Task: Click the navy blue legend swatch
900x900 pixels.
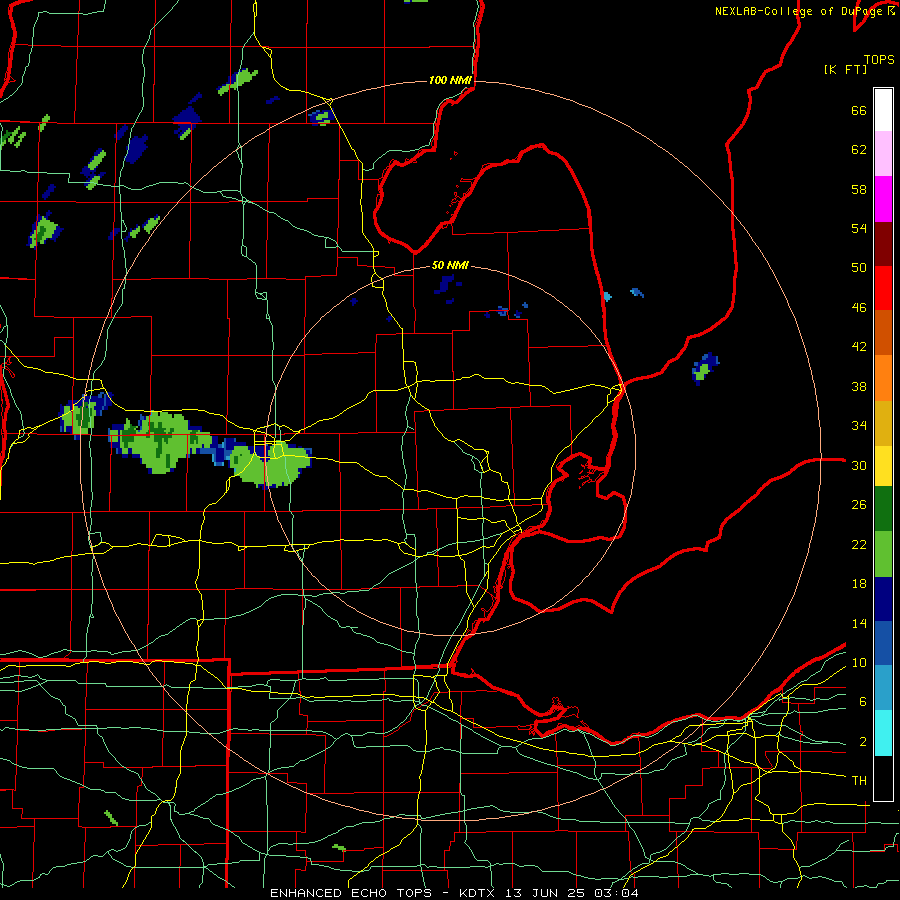Action: coord(883,599)
